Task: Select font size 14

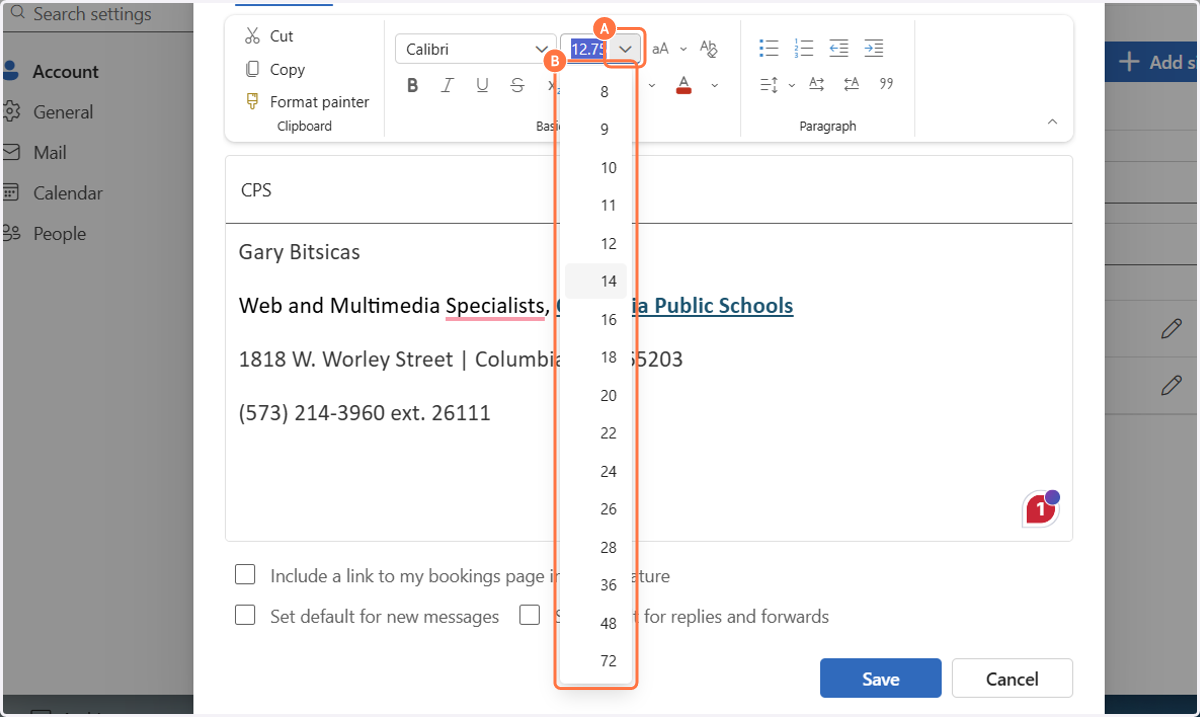Action: [596, 282]
